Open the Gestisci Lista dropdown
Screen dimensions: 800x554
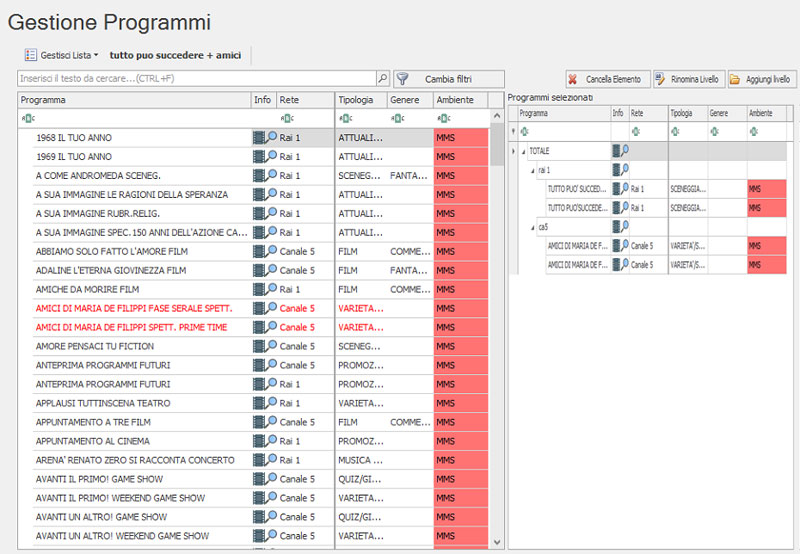click(61, 55)
